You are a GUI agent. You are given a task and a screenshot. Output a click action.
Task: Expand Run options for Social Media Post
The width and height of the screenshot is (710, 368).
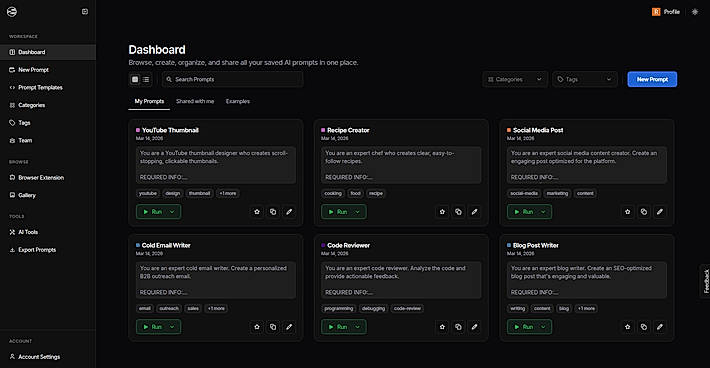point(543,212)
